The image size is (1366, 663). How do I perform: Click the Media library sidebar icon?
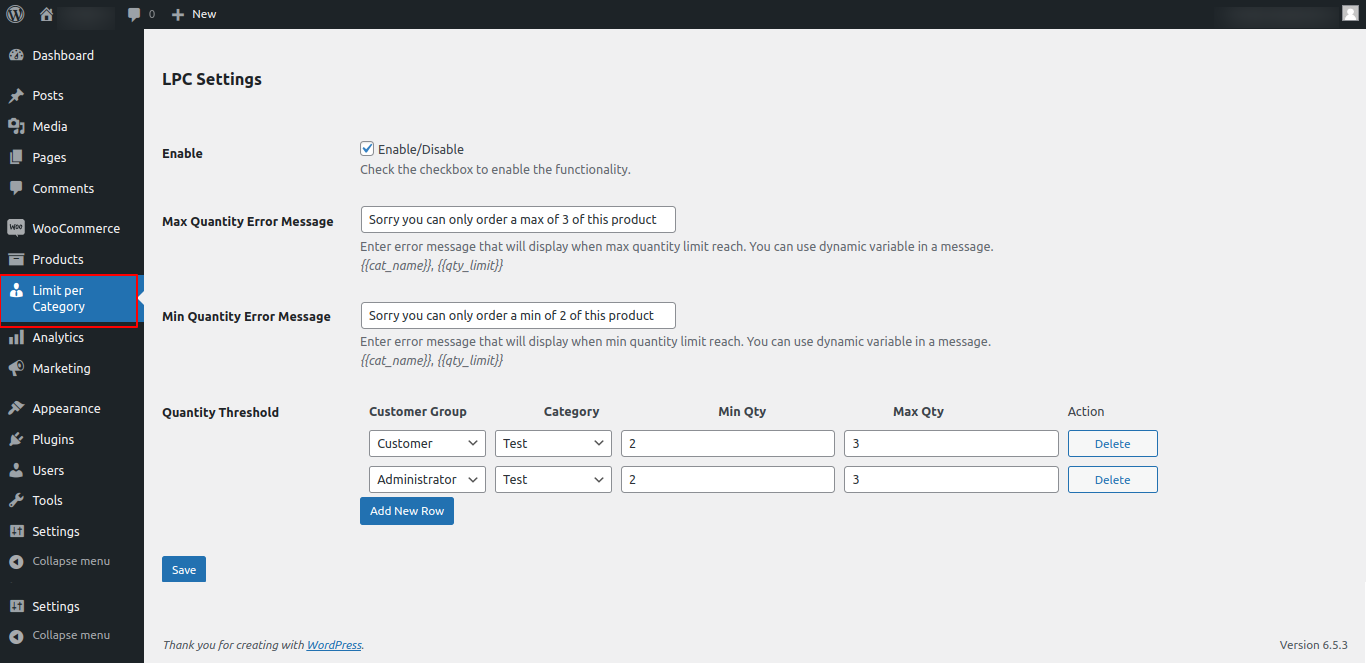click(20, 126)
